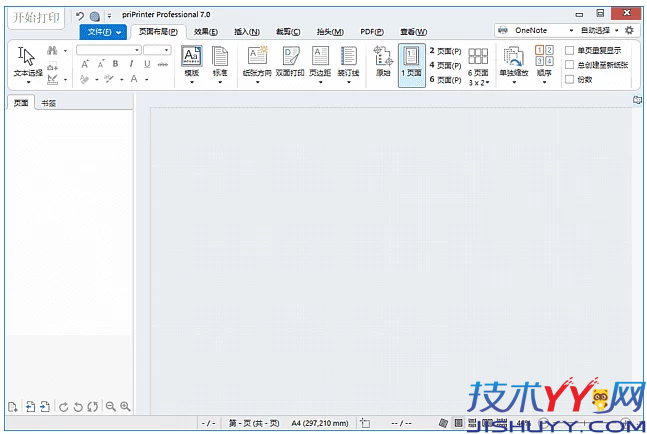Click the ruler measure icon
The image size is (647, 434).
[x=52, y=79]
